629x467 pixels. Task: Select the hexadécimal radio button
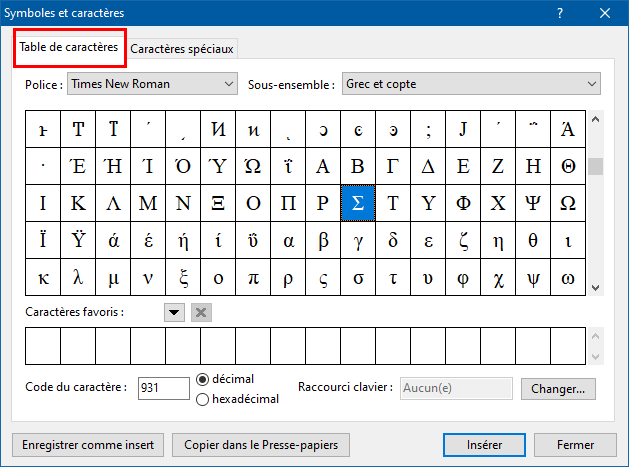(x=203, y=399)
